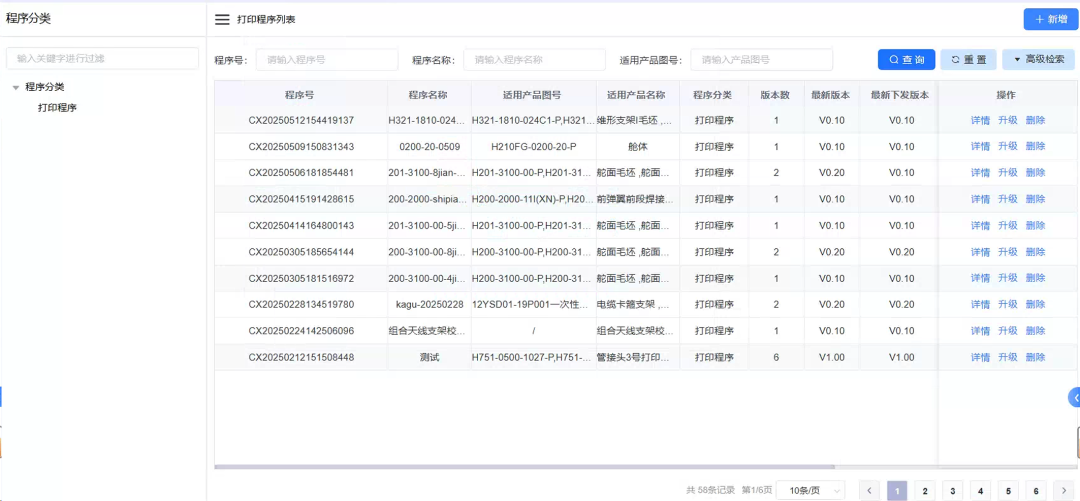This screenshot has height=501, width=1080.
Task: Focus the 适用产品图号 input field
Action: tap(761, 60)
